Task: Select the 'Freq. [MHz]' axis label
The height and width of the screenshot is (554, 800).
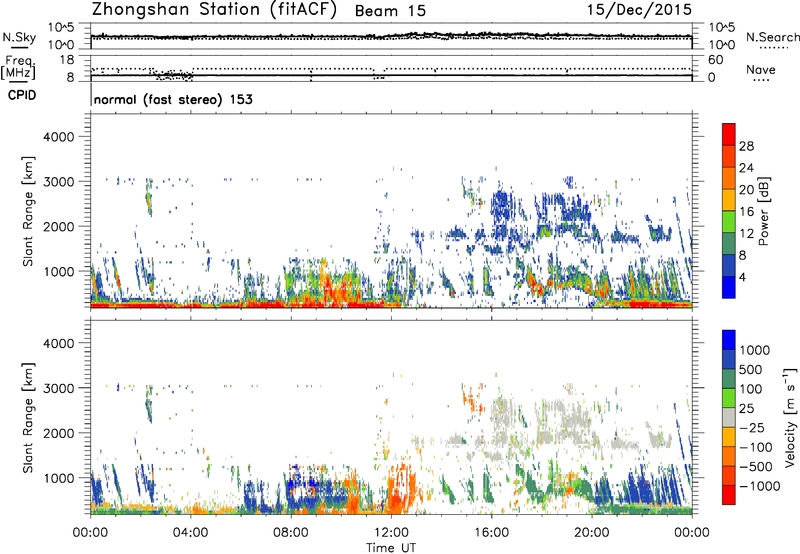Action: [18, 67]
